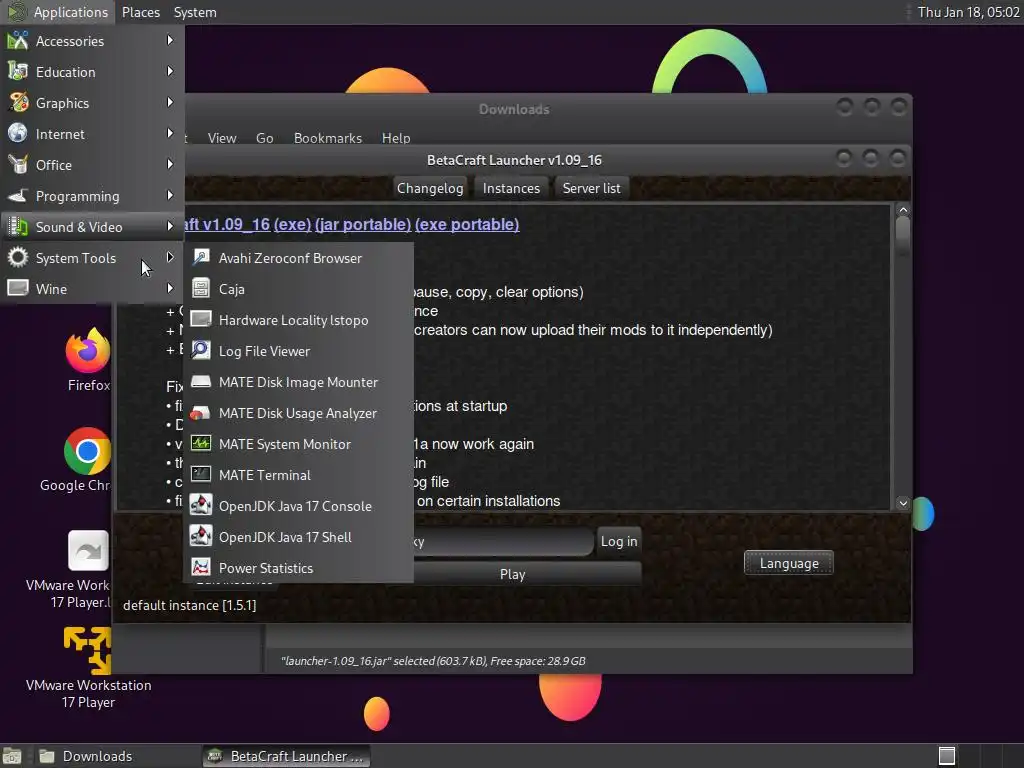
Task: Switch to the Server list tab
Action: pos(591,188)
